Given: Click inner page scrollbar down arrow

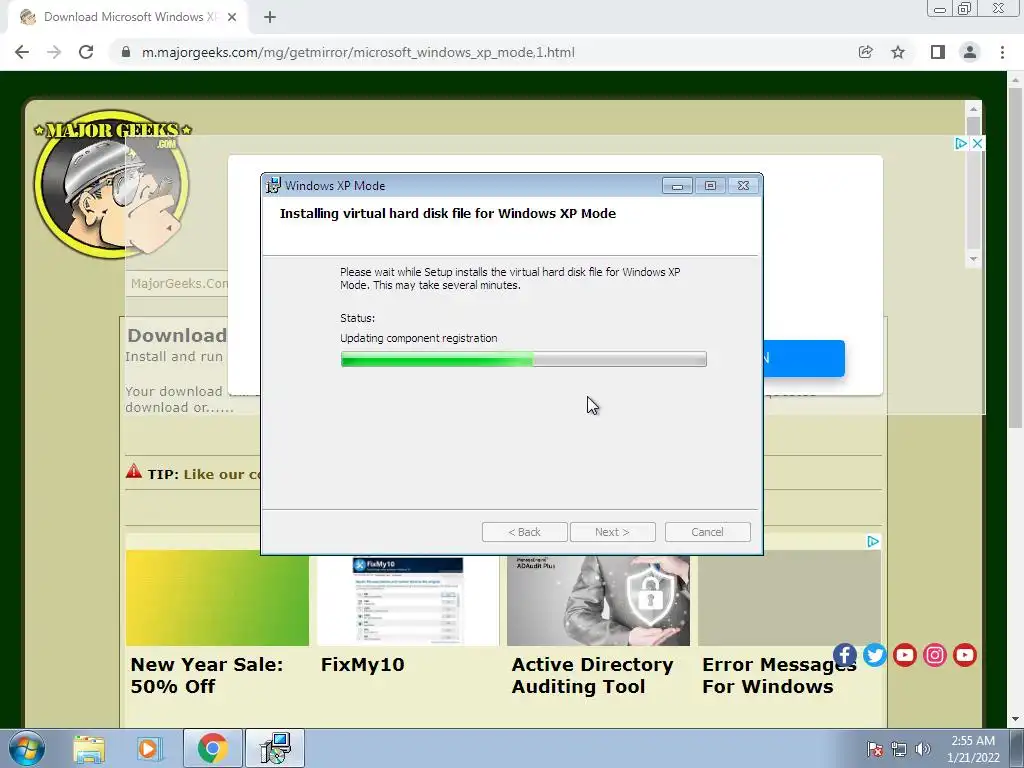Looking at the screenshot, I should 973,259.
